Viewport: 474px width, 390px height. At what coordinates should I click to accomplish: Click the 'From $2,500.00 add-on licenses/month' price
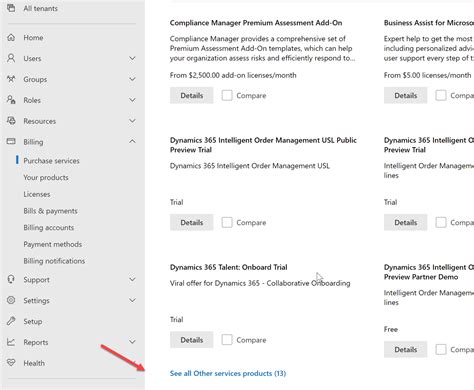pos(233,75)
